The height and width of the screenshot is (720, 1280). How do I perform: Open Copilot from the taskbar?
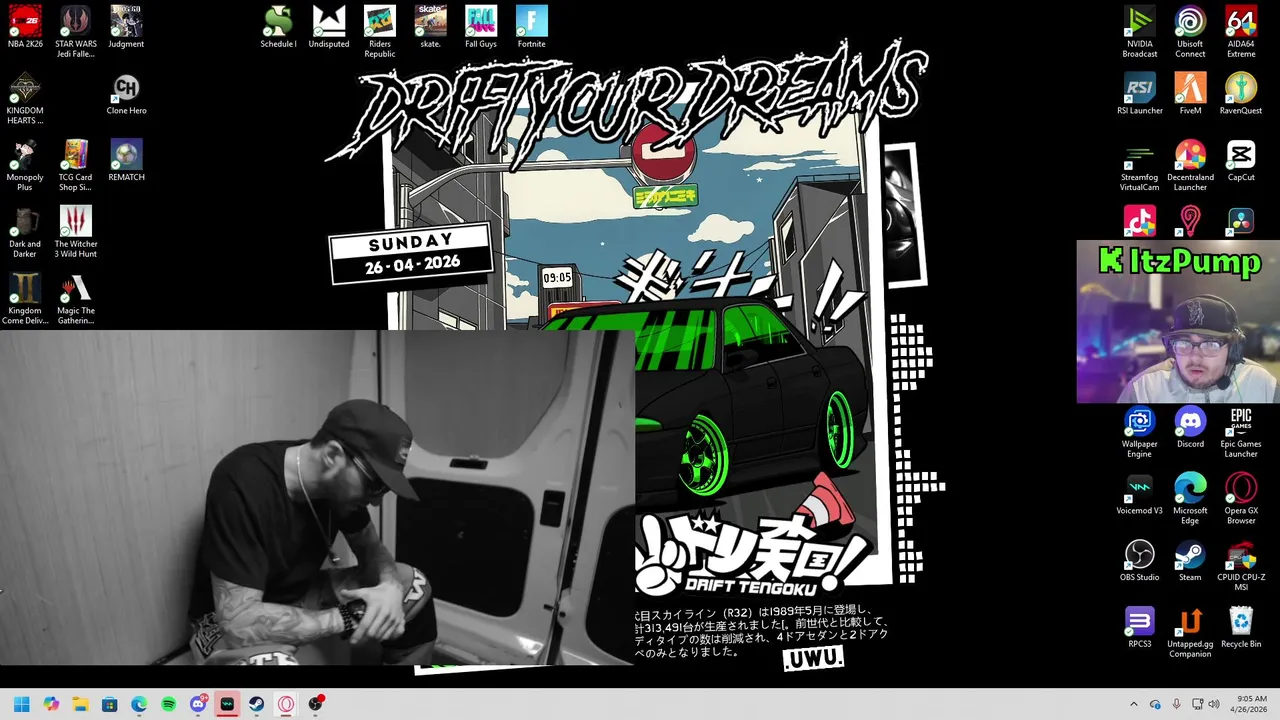coord(51,704)
